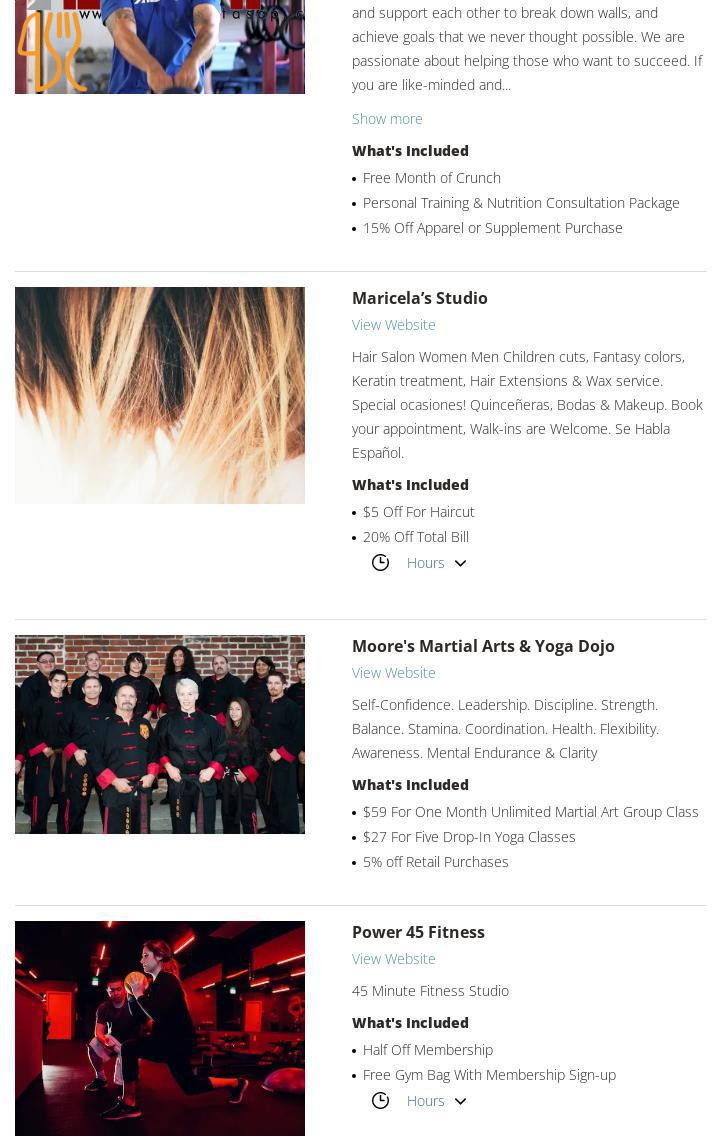
Task: Click the orange fork and knife icon
Action: pyautogui.click(x=51, y=51)
